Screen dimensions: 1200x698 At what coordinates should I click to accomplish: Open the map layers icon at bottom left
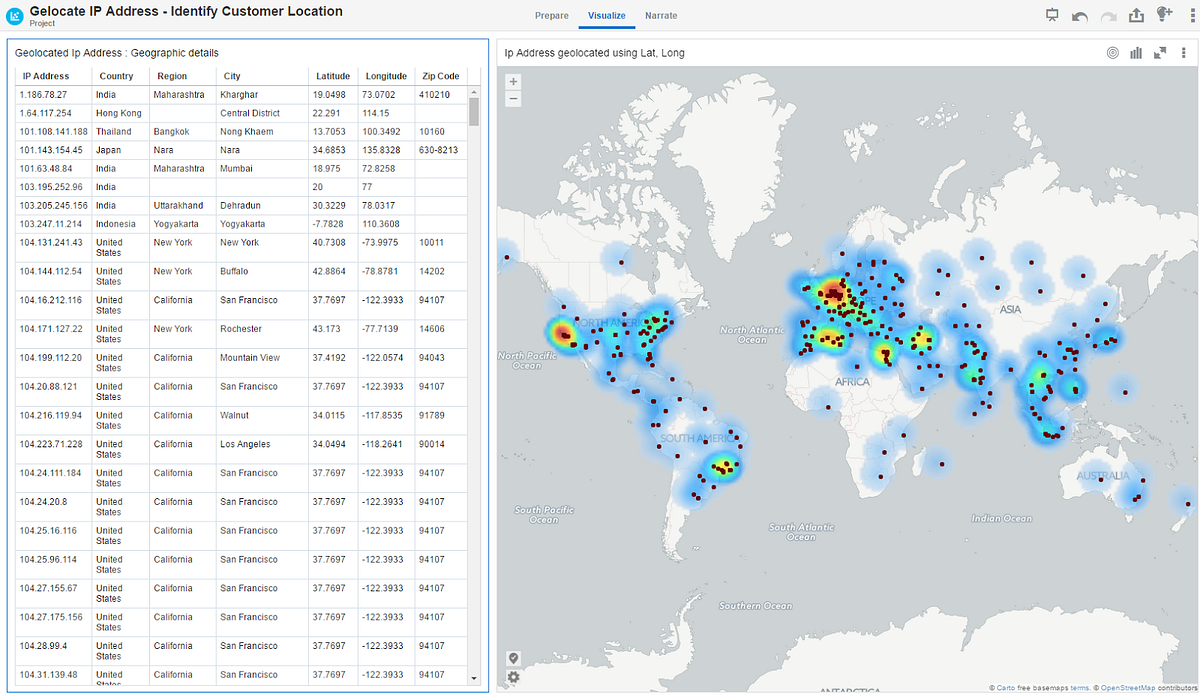(x=513, y=658)
